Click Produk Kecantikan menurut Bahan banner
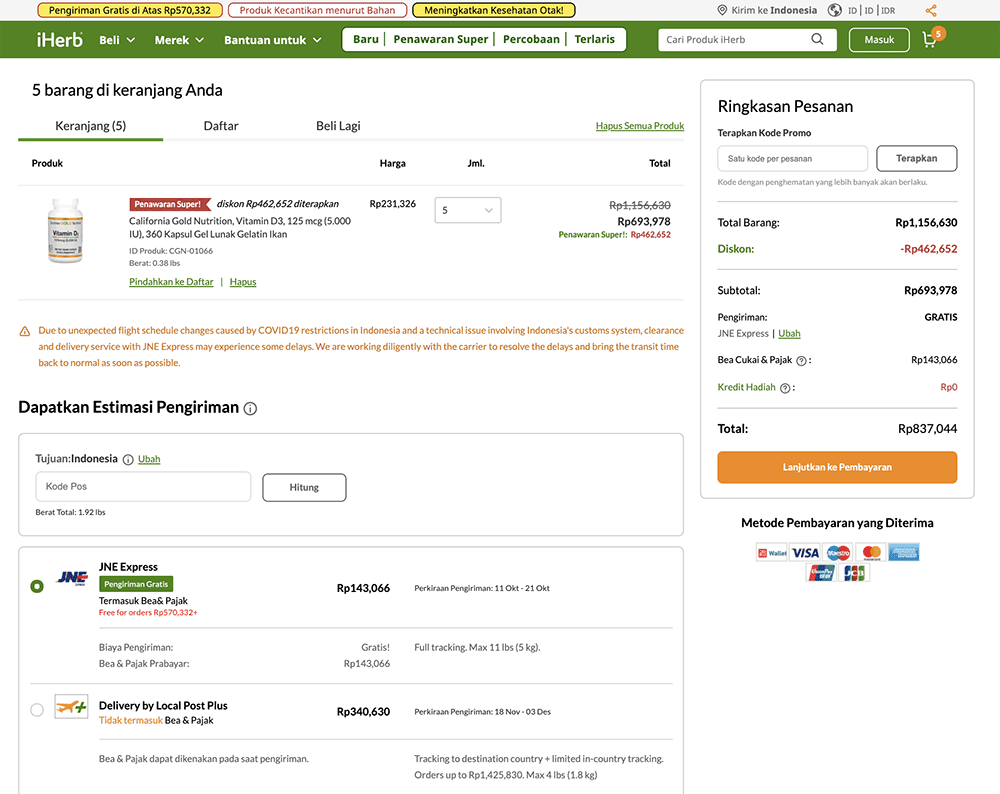This screenshot has width=1000, height=794. 317,10
